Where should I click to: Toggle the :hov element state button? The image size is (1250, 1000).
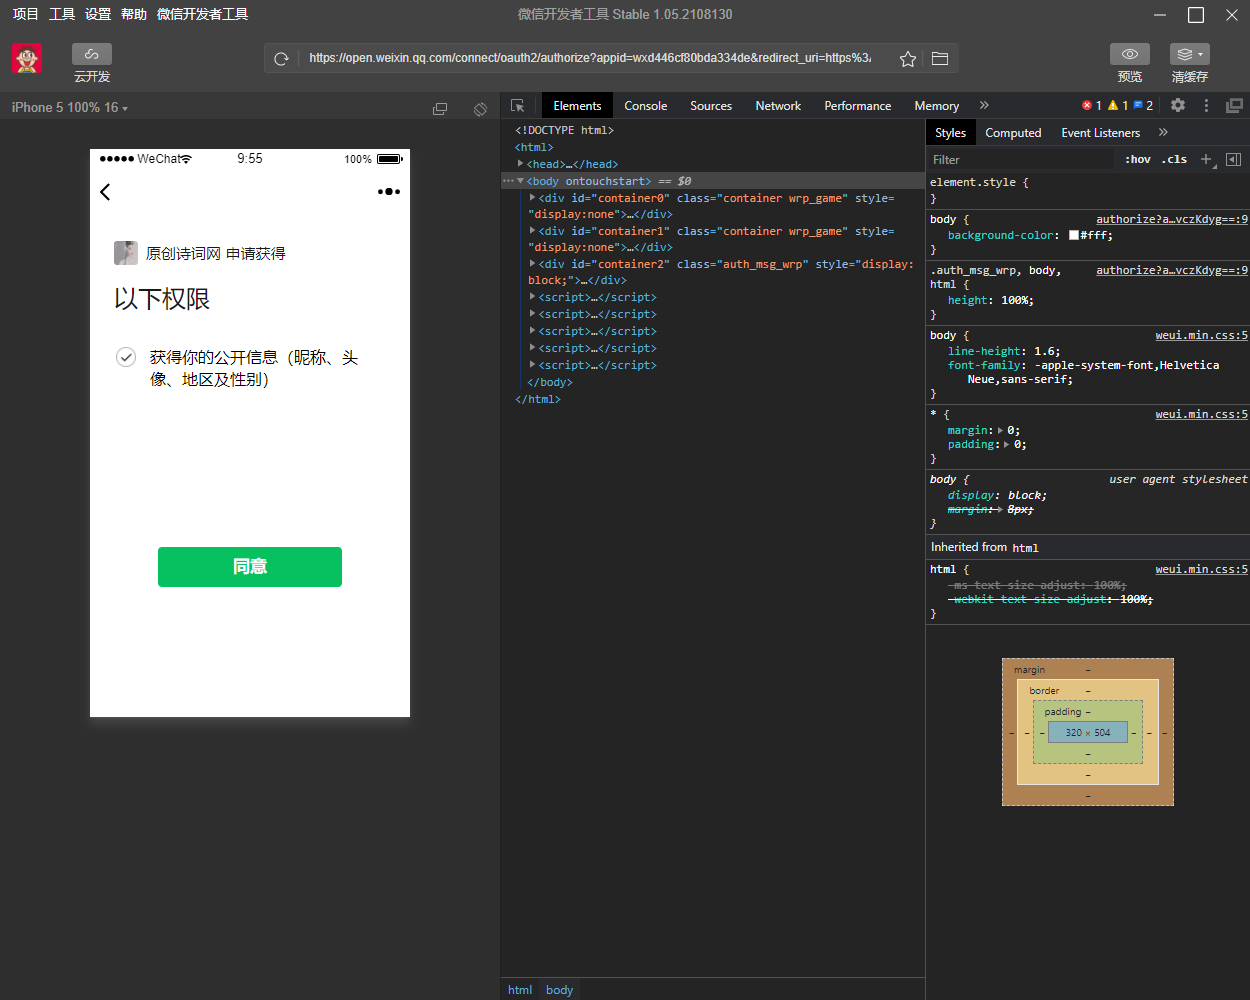(1138, 159)
